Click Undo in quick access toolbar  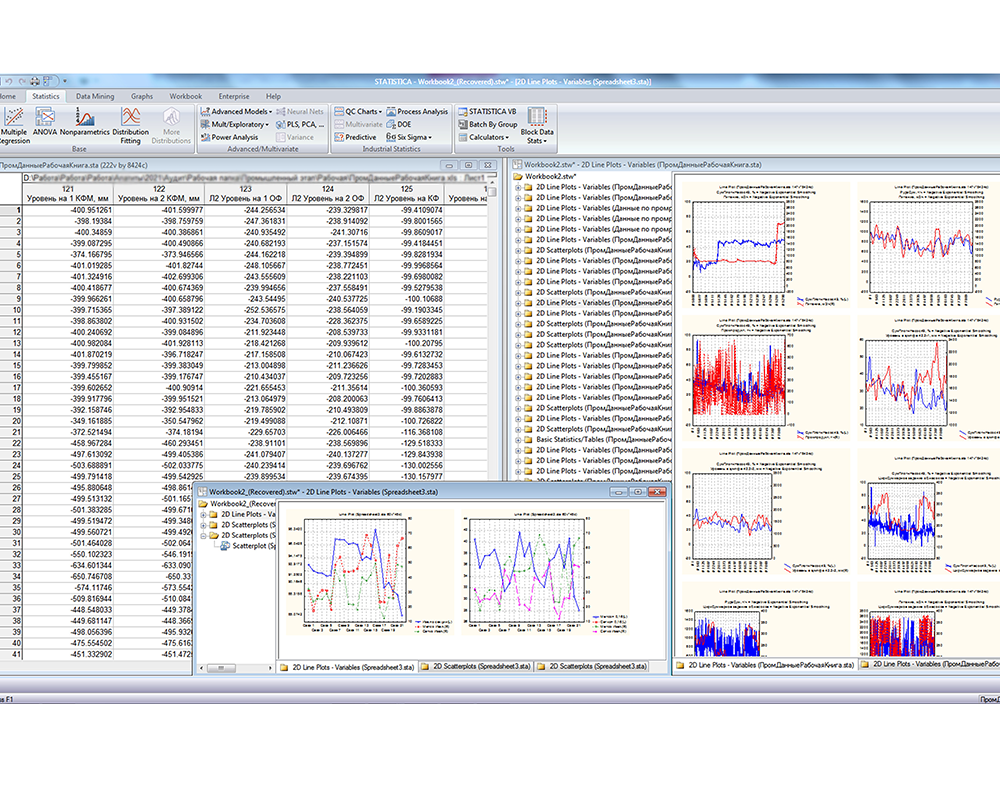[10, 82]
